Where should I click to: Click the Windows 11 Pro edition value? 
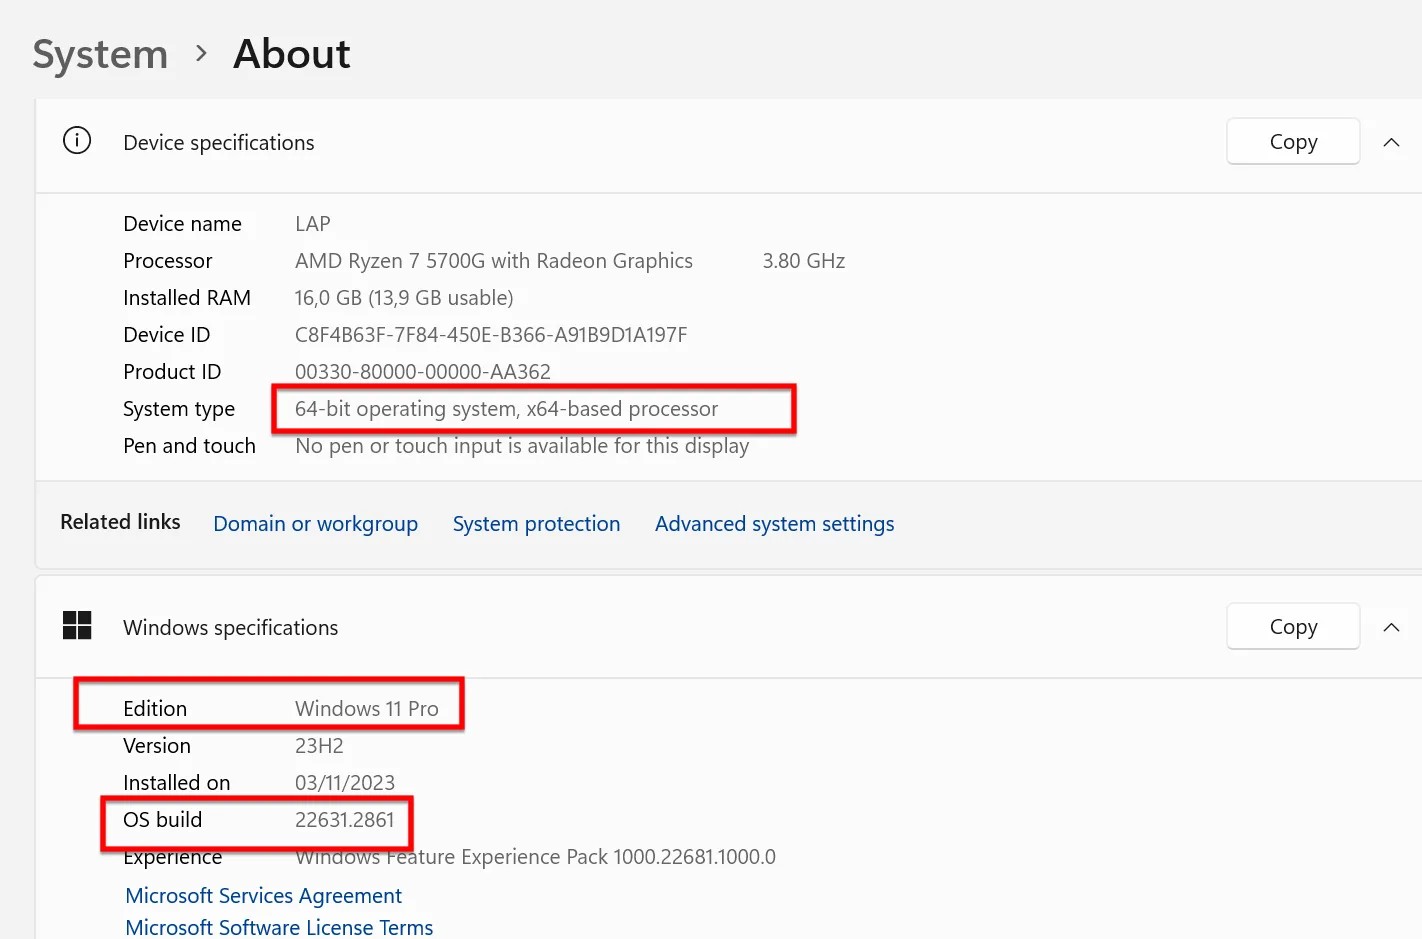point(367,709)
